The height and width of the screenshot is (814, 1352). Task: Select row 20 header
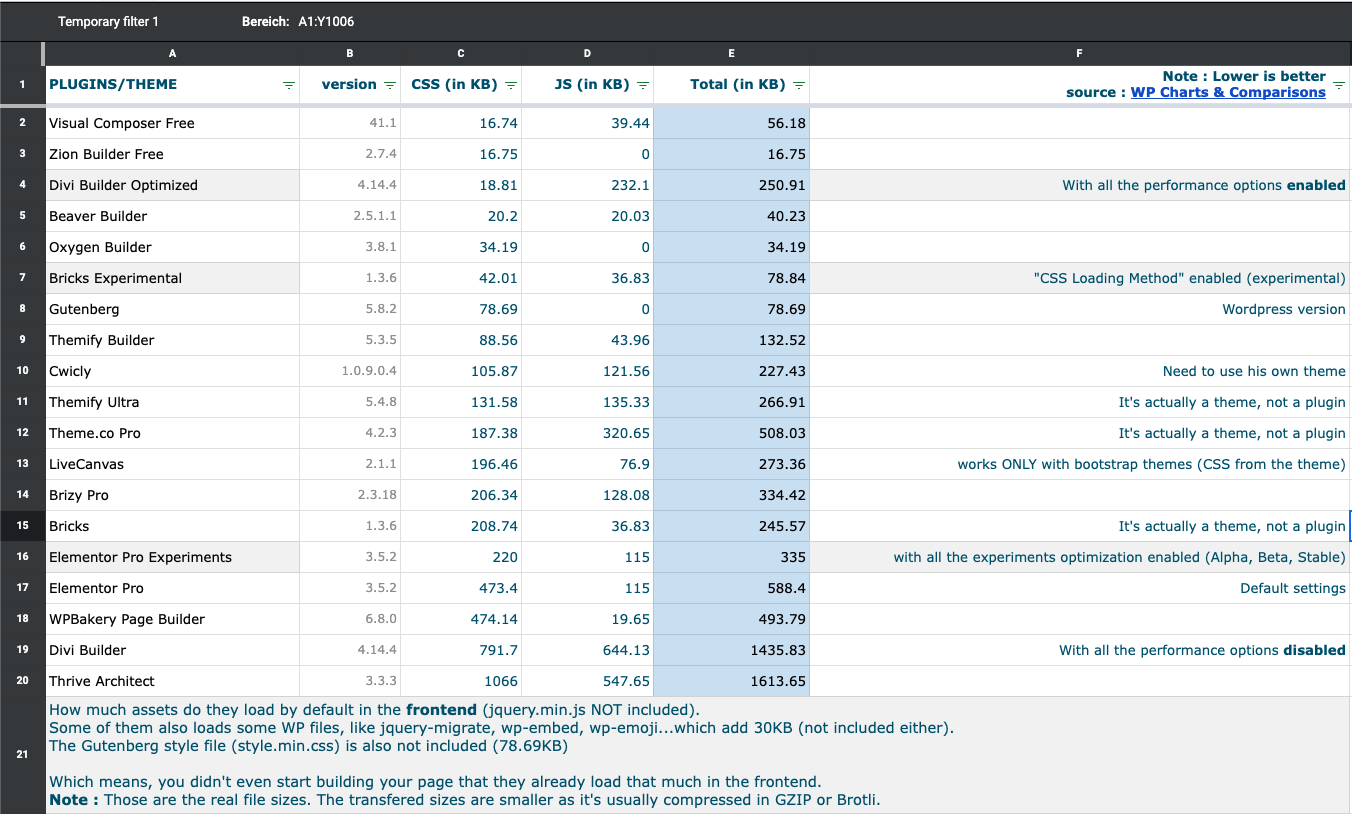pyautogui.click(x=22, y=681)
